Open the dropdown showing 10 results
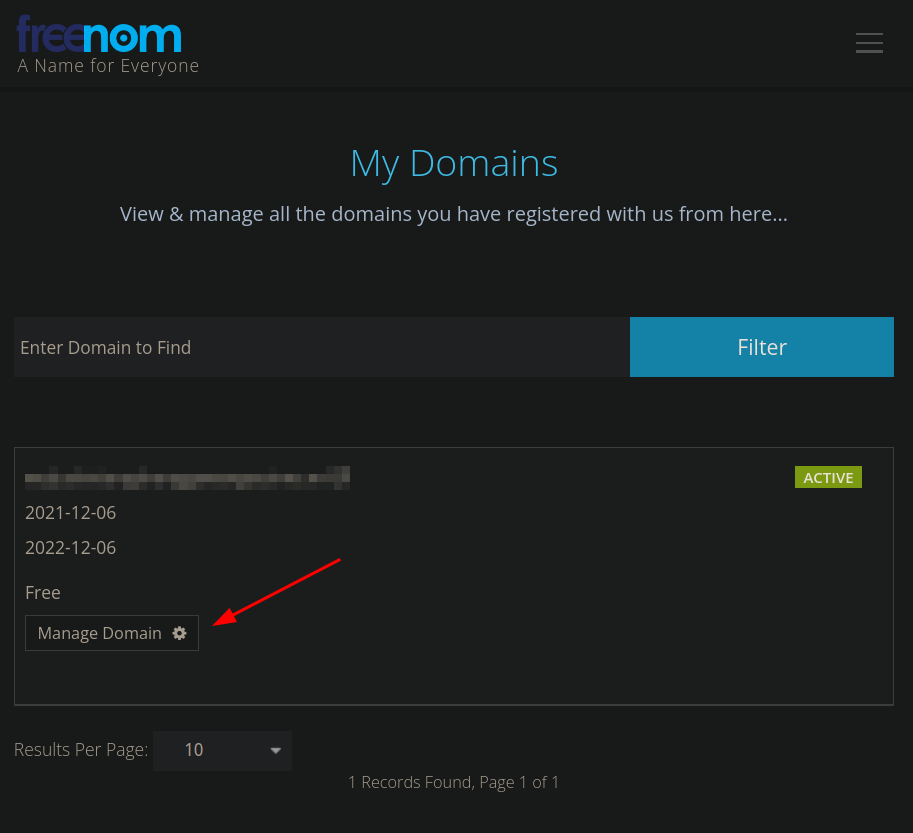Viewport: 913px width, 833px height. pyautogui.click(x=222, y=750)
